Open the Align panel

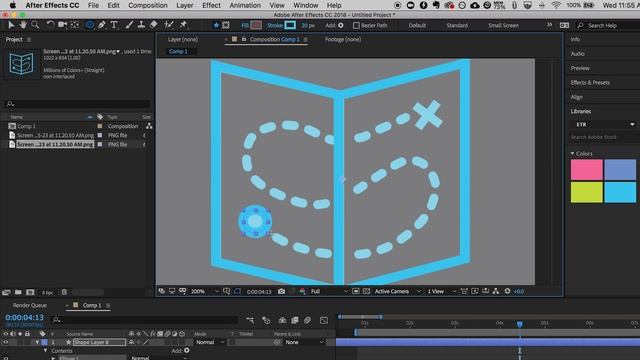[x=576, y=97]
